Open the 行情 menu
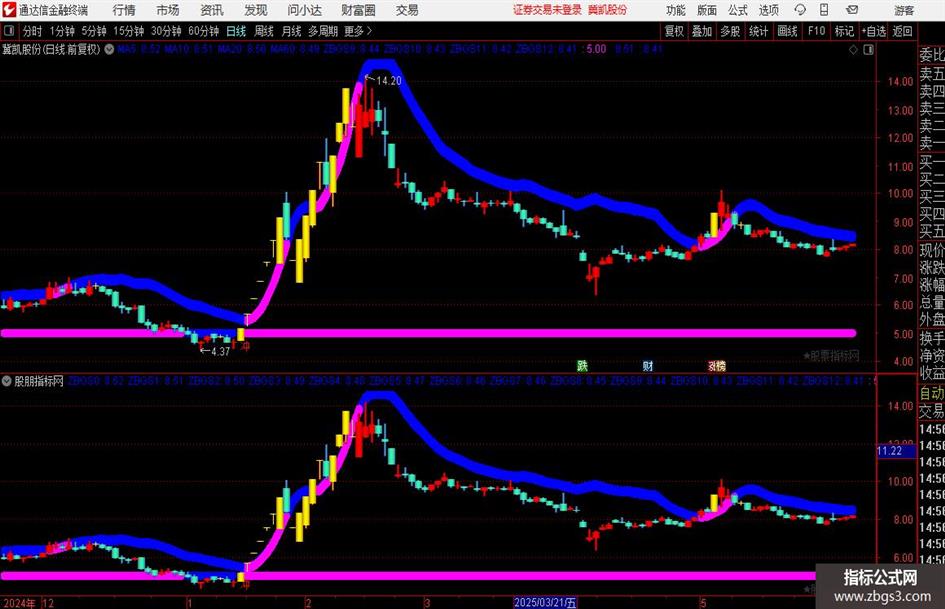The image size is (945, 609). (x=124, y=10)
